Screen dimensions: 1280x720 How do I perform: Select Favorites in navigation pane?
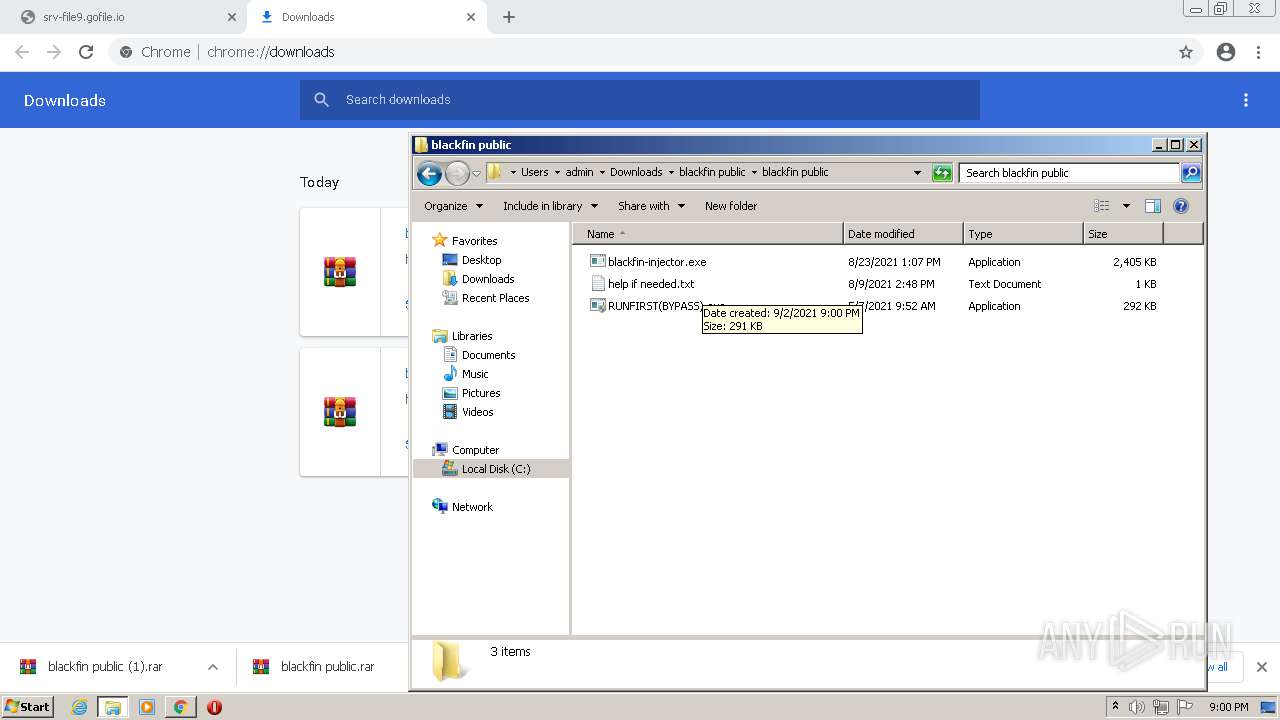474,241
